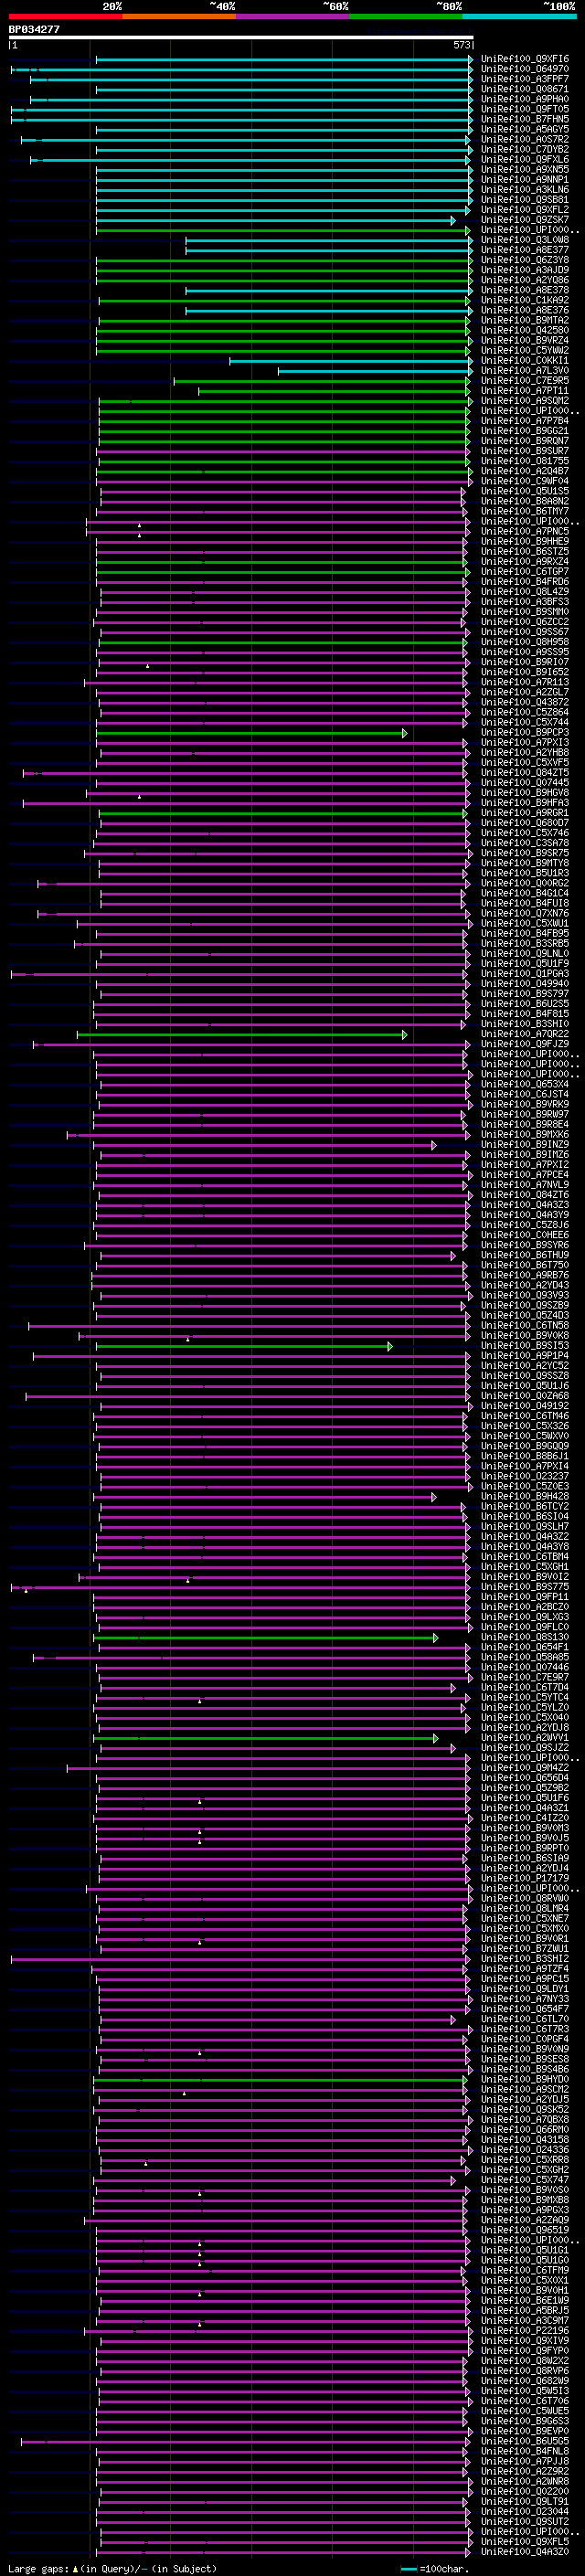Image resolution: width=585 pixels, height=2576 pixels.
Task: Open hit UniRef100_A8E378
Action: click(524, 291)
